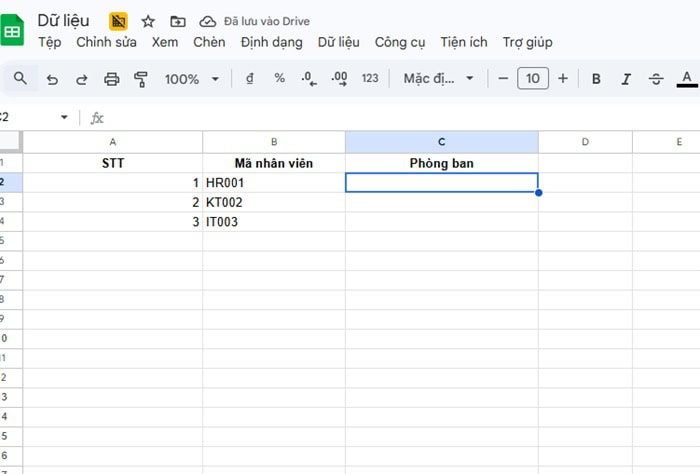Expand the font family dropdown
700x474 pixels.
pyautogui.click(x=438, y=79)
